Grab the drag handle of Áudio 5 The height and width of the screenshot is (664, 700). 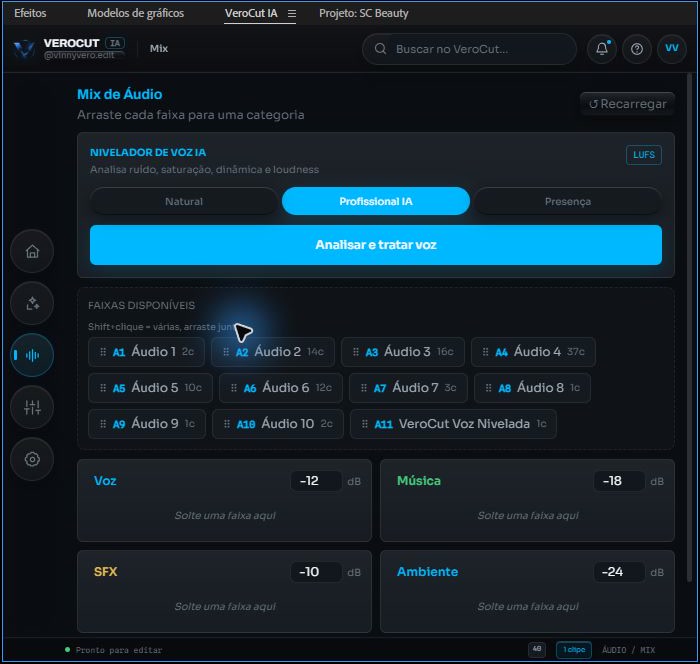click(103, 388)
